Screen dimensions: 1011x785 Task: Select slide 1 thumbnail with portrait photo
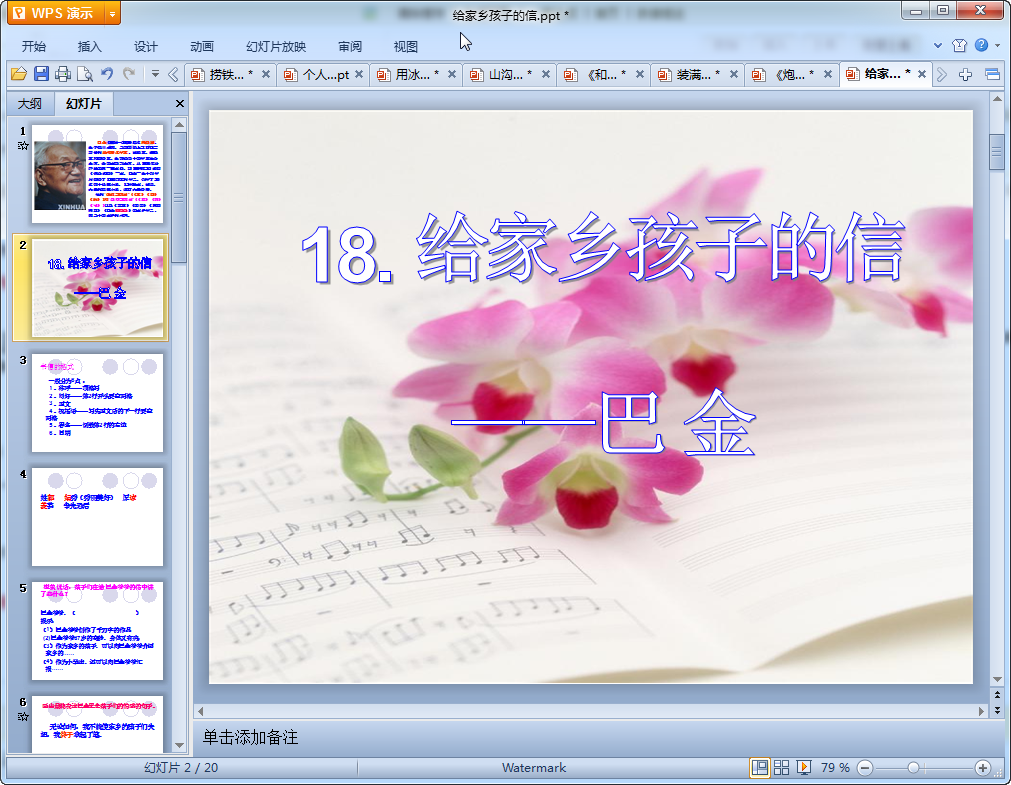[97, 174]
